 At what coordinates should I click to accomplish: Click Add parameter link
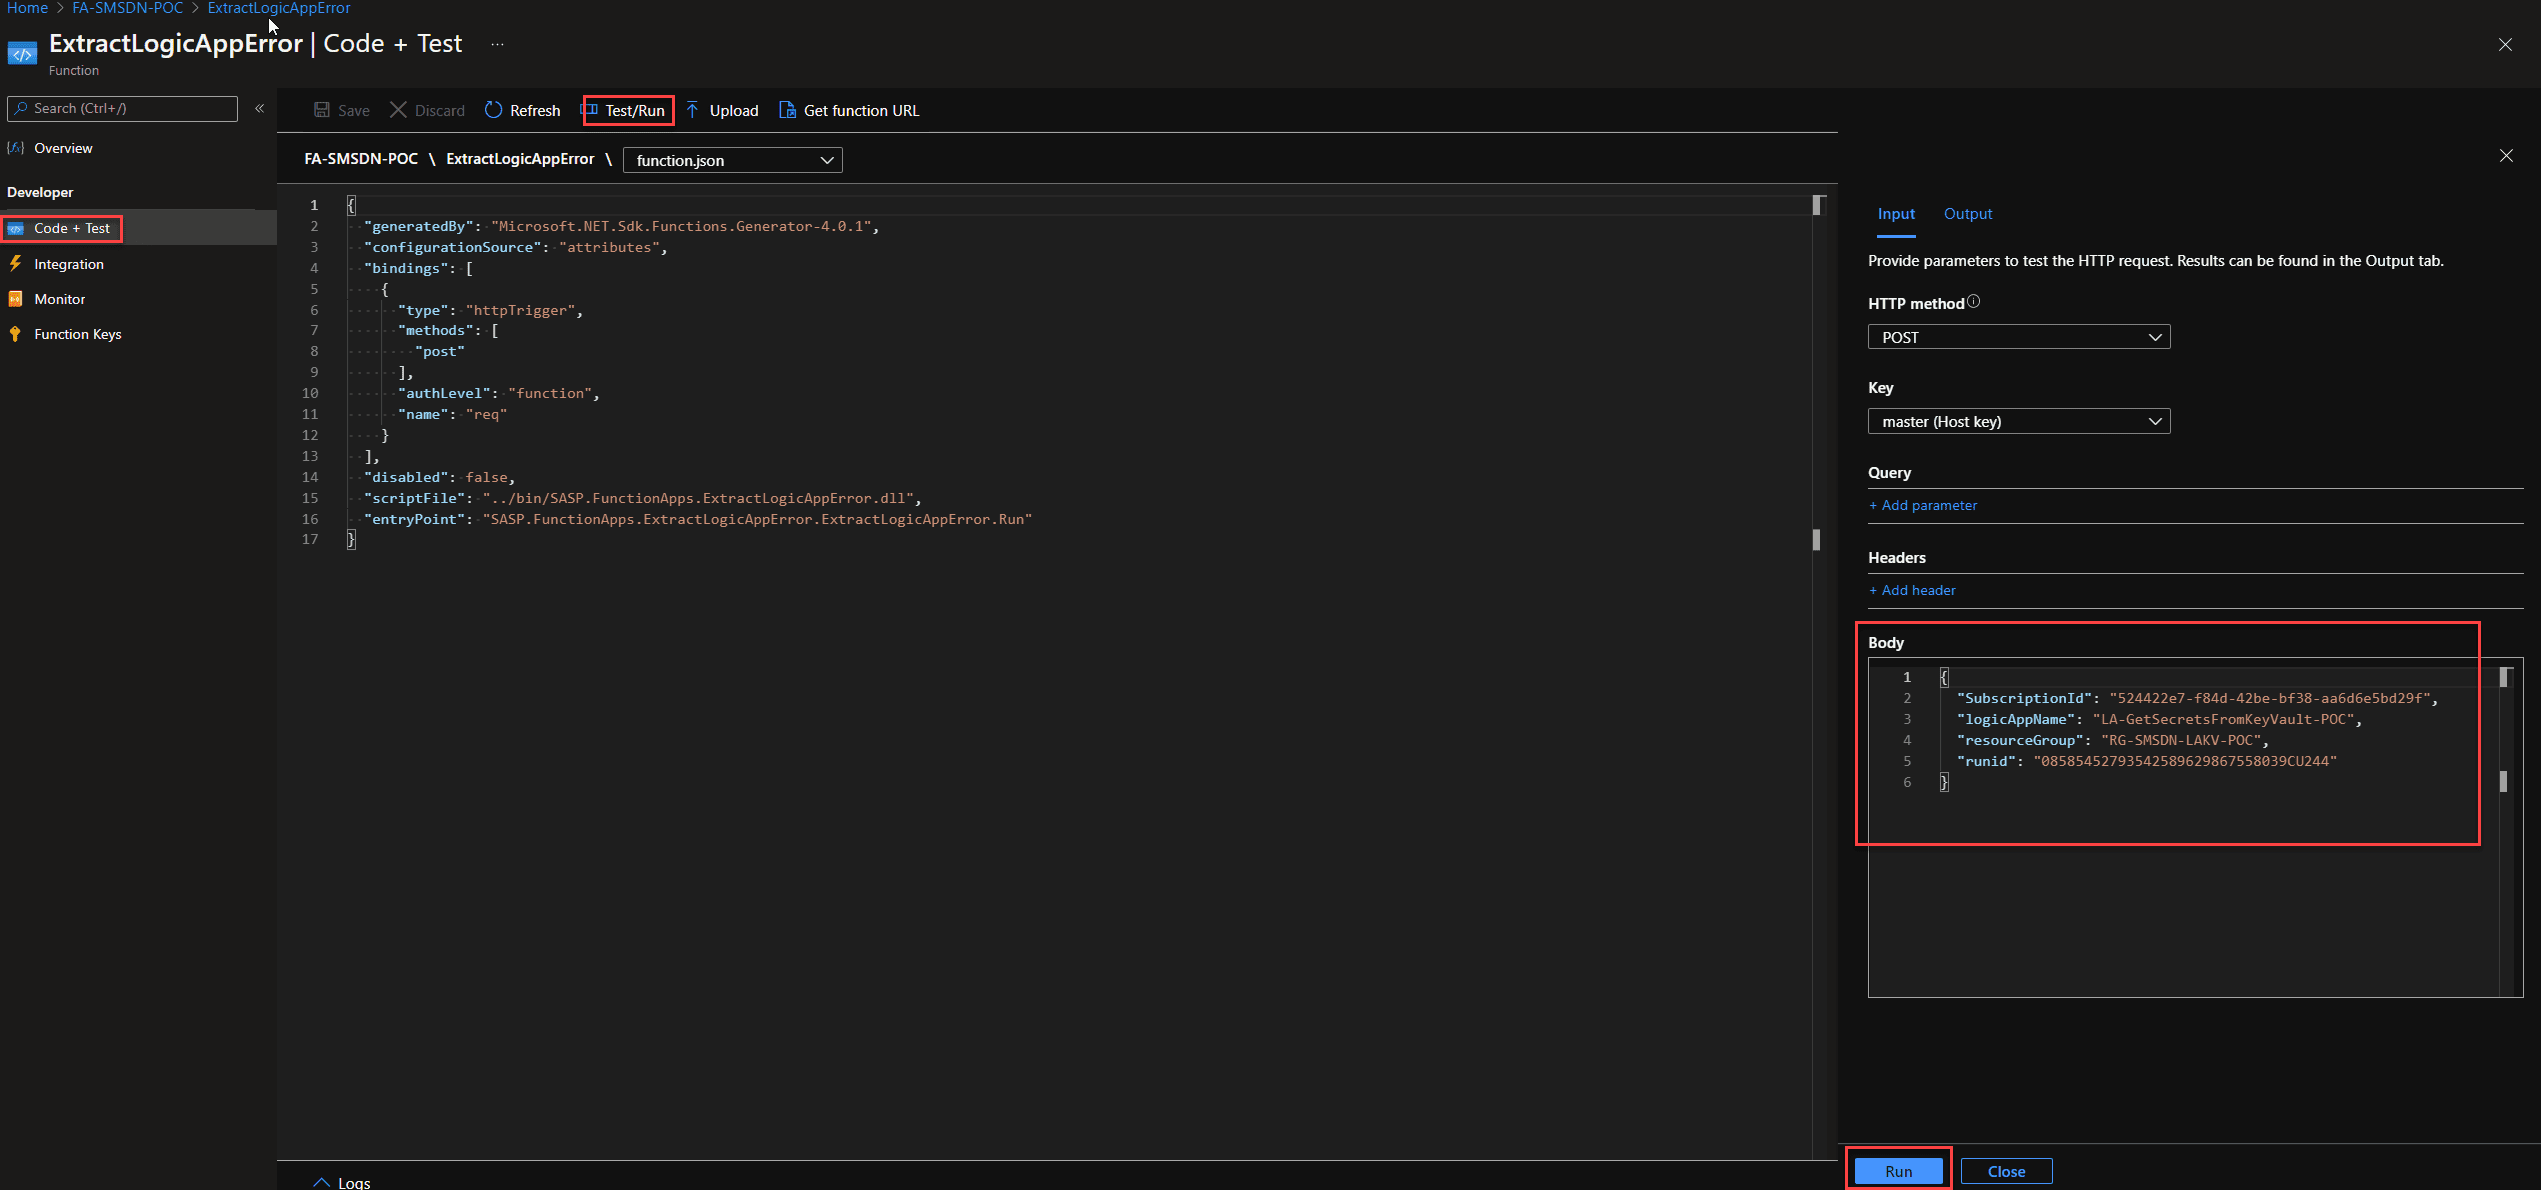pos(1922,506)
